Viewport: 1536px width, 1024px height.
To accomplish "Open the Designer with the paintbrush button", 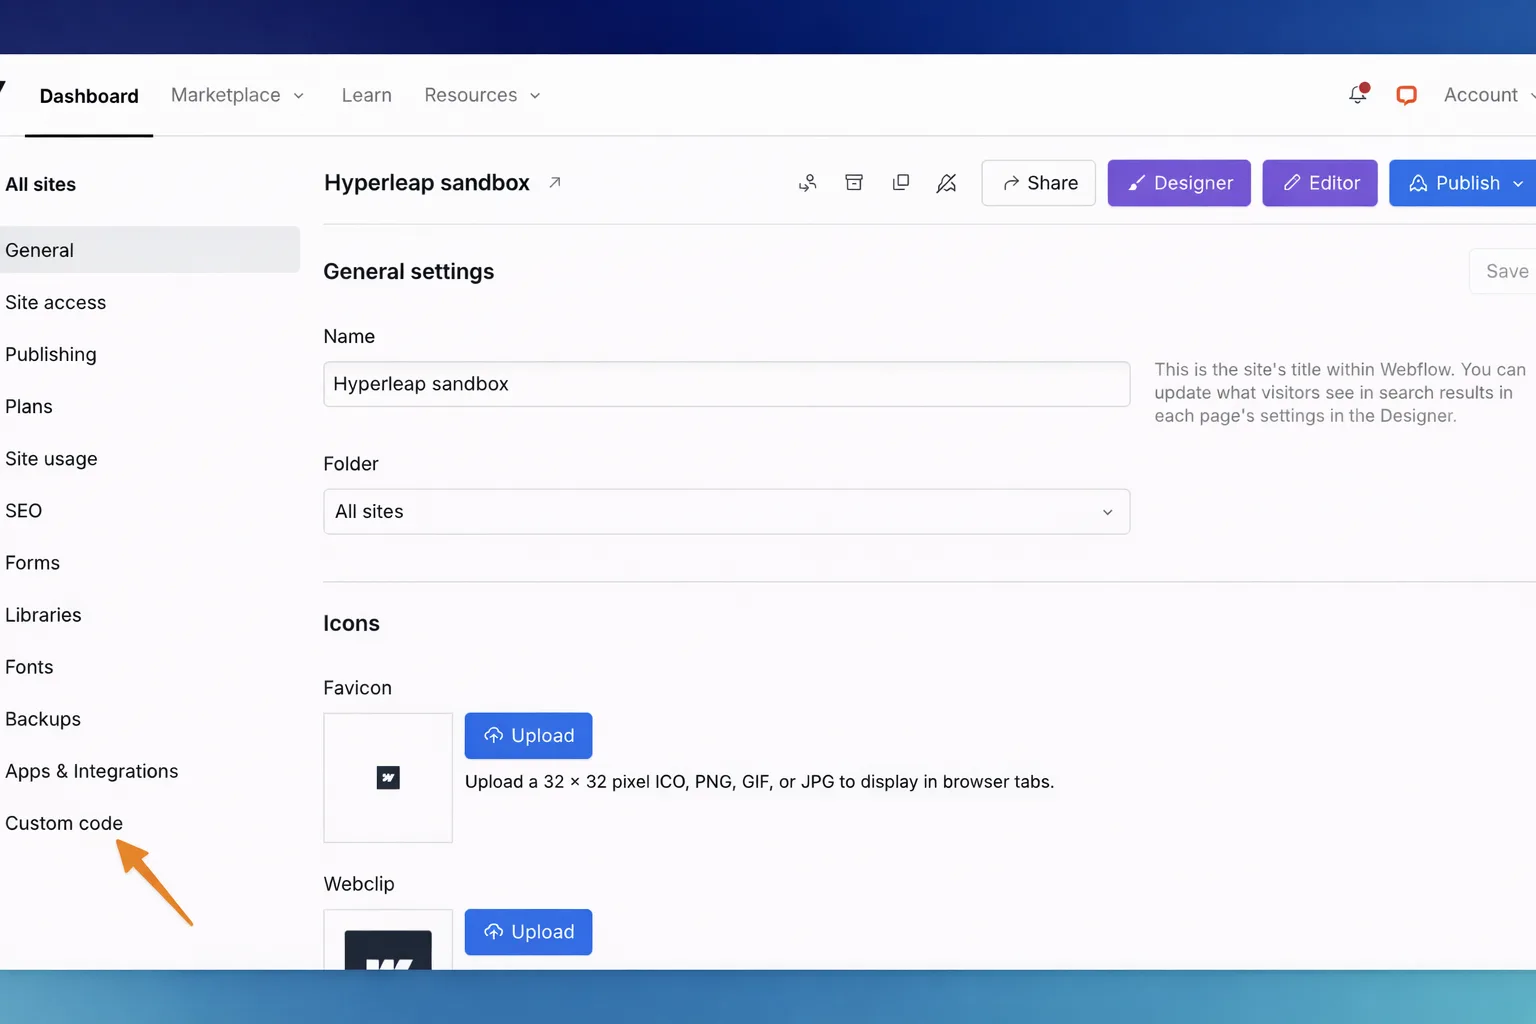I will (1178, 183).
